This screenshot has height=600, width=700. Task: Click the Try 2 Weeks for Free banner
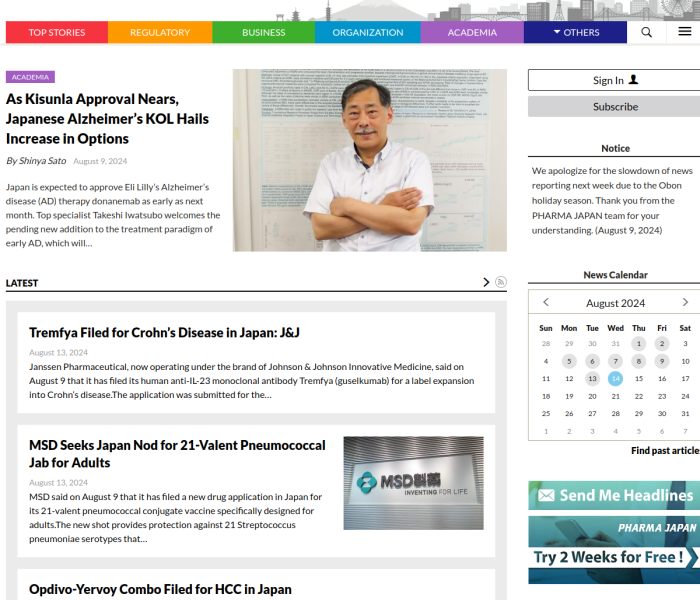[614, 549]
